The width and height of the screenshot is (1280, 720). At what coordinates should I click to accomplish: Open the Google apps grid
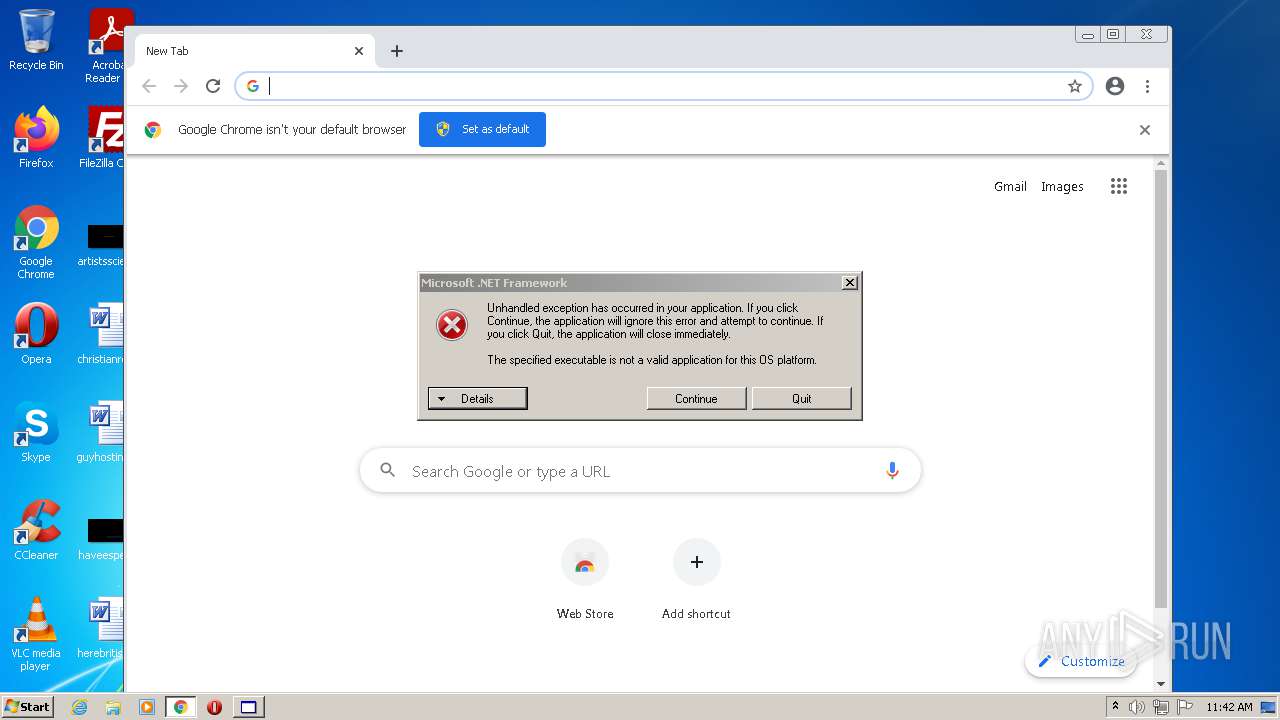point(1119,186)
